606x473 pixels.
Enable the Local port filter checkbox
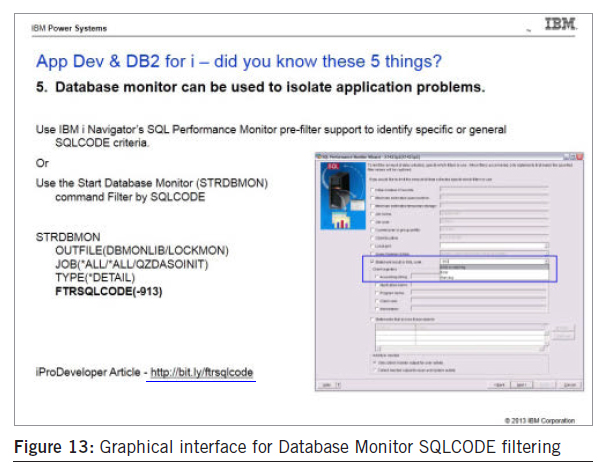(x=373, y=246)
